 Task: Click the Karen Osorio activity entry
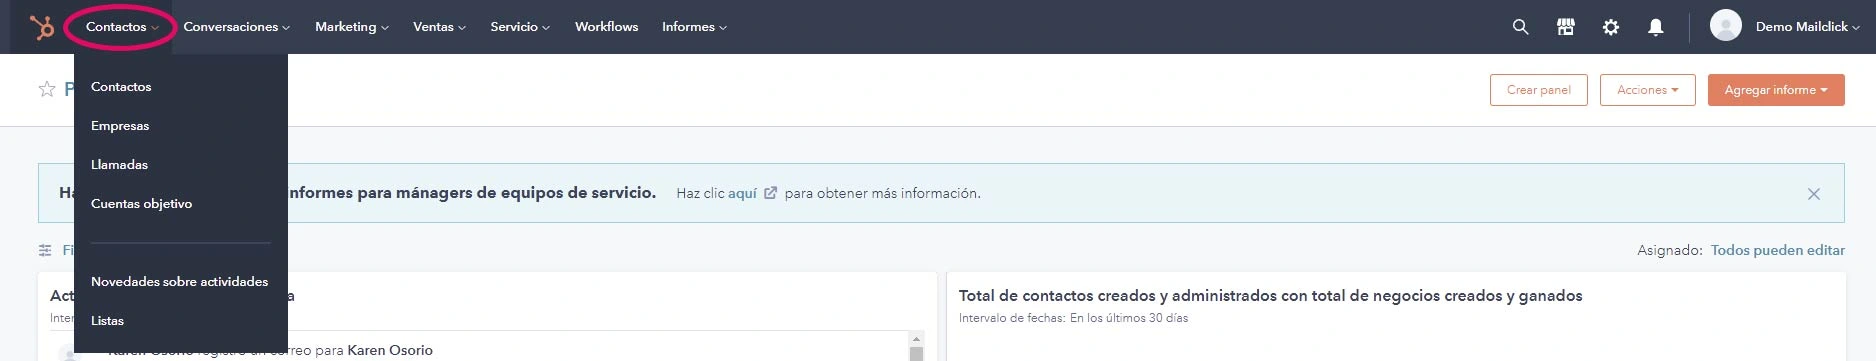click(390, 350)
